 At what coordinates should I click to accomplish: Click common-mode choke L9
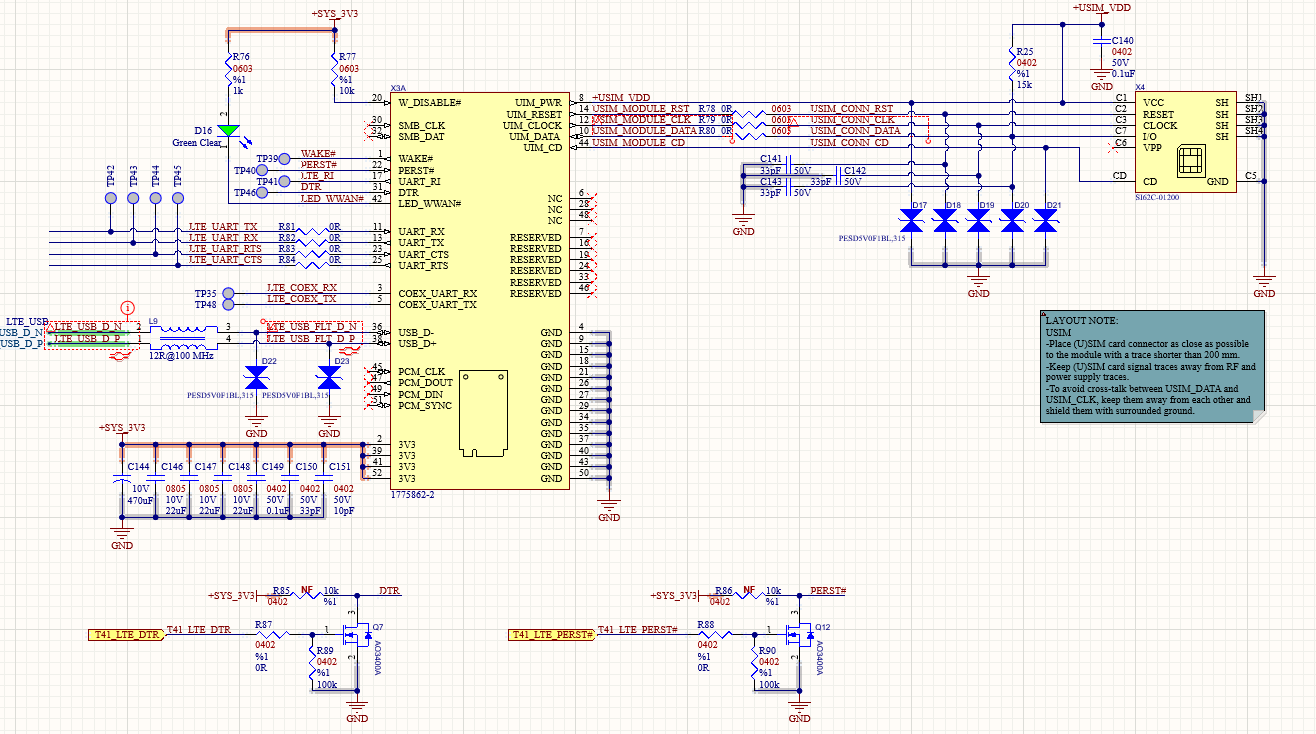pyautogui.click(x=187, y=335)
